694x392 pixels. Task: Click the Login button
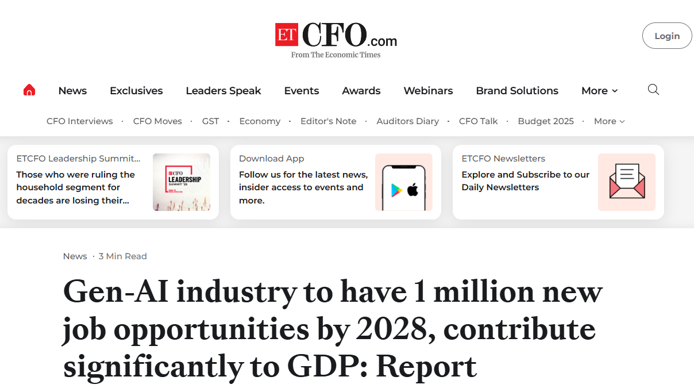[667, 36]
